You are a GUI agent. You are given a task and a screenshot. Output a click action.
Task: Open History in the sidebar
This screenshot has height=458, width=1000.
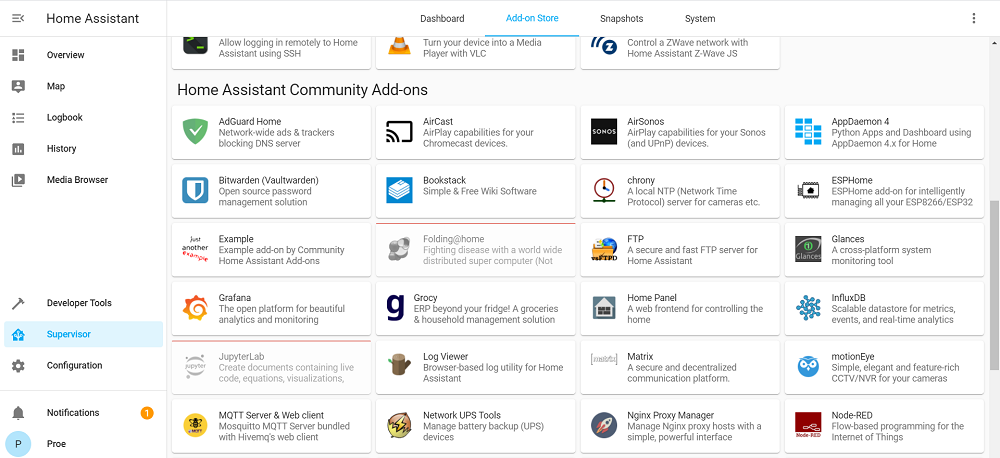pyautogui.click(x=84, y=149)
